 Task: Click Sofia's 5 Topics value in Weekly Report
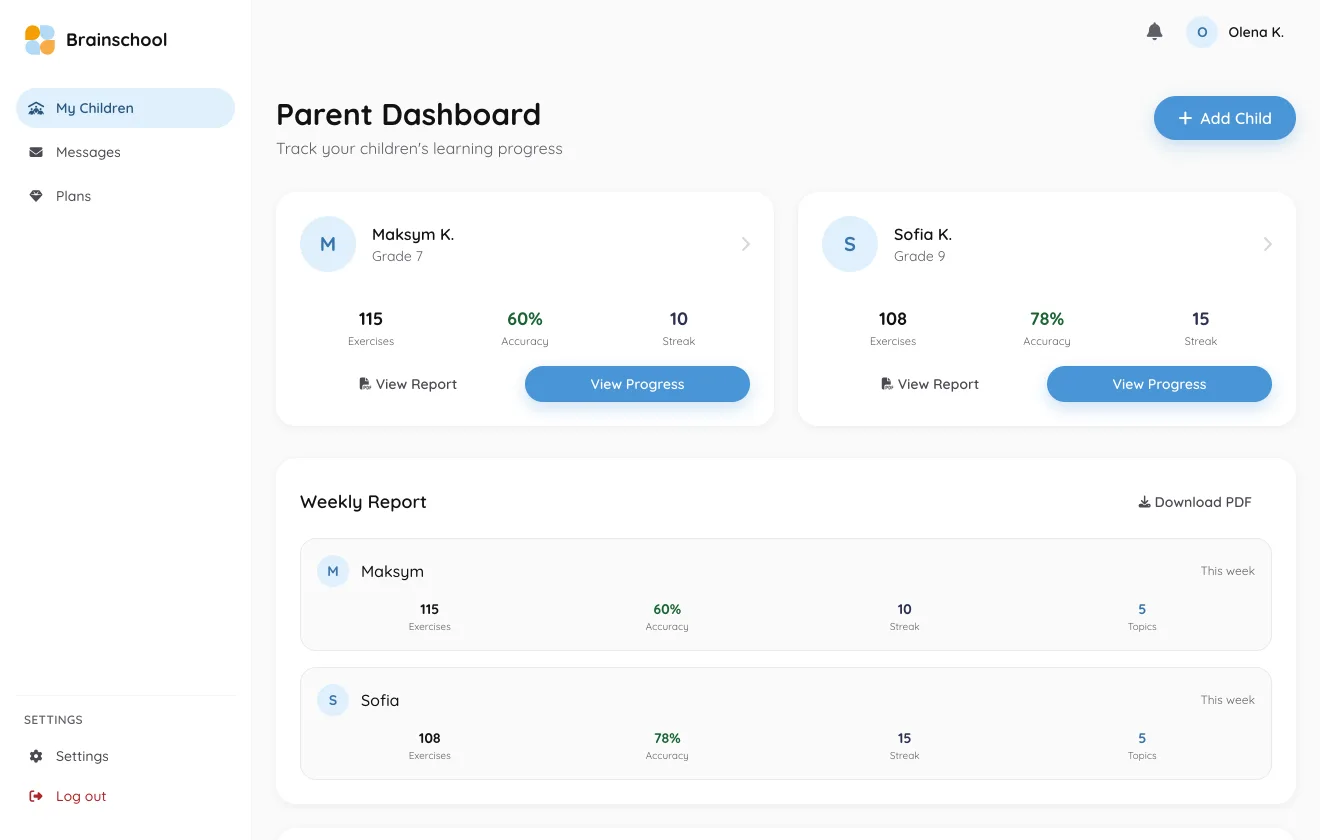(1142, 738)
